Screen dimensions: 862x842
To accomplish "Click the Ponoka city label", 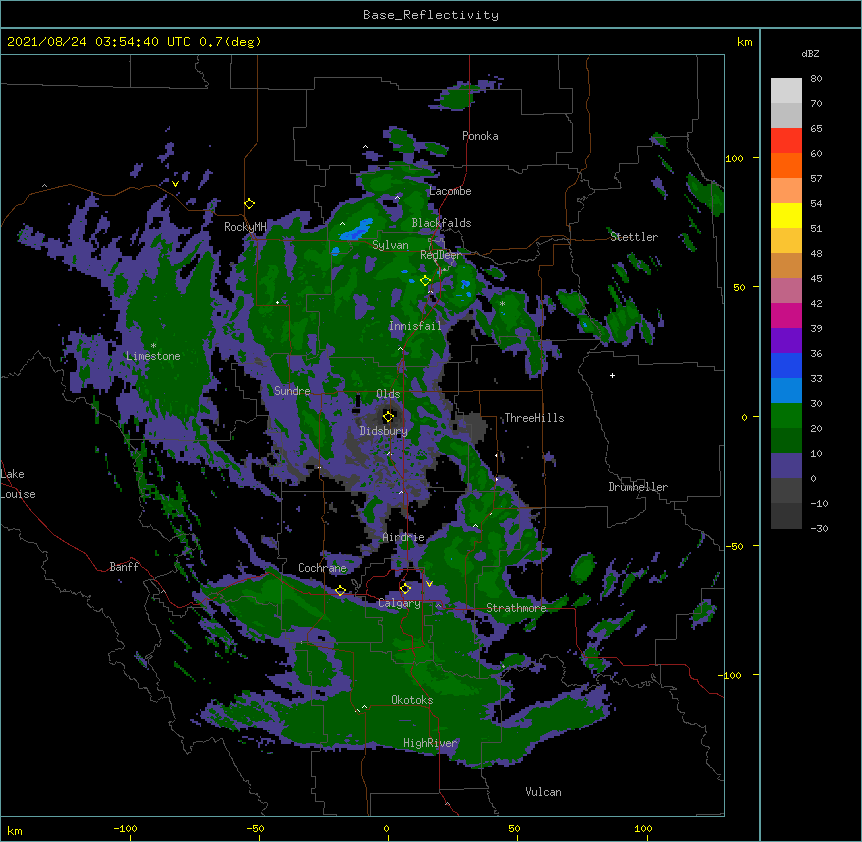I will point(480,136).
